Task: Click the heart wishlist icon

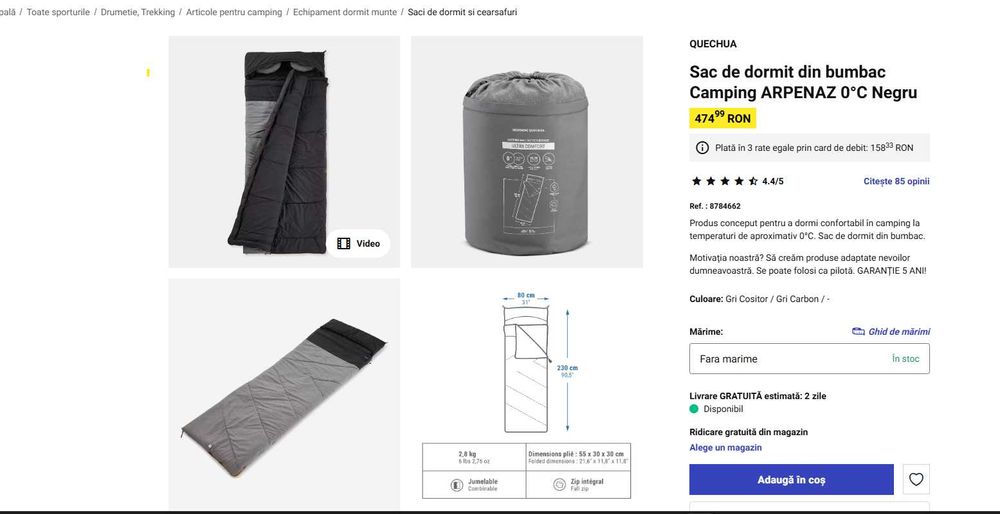Action: pos(916,480)
